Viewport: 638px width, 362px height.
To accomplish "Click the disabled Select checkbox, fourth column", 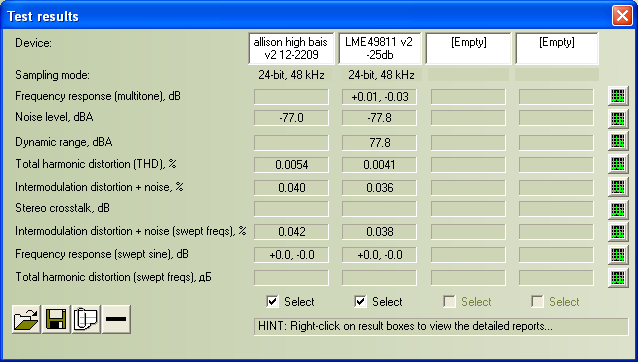I will [537, 302].
